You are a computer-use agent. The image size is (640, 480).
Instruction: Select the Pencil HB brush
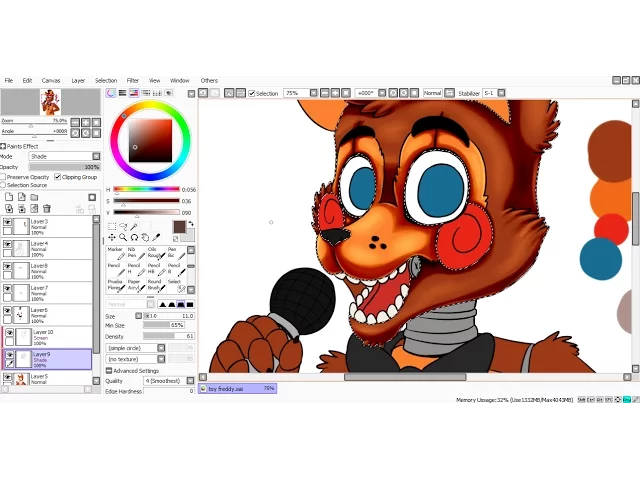click(156, 269)
